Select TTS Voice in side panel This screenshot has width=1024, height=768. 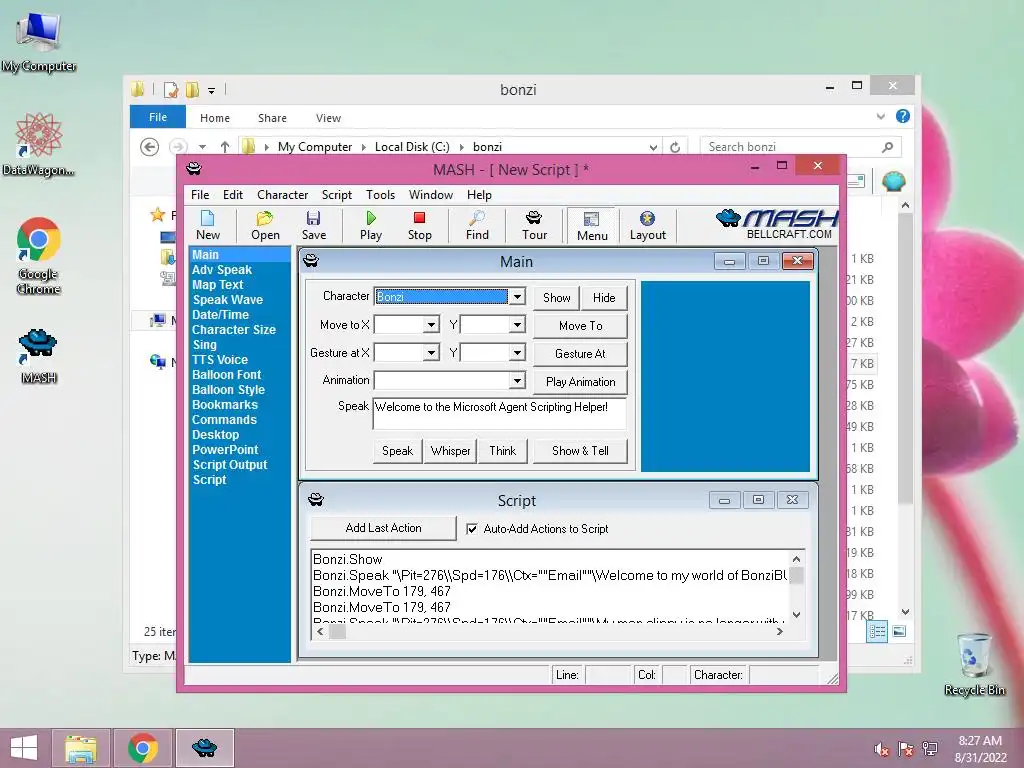[219, 360]
